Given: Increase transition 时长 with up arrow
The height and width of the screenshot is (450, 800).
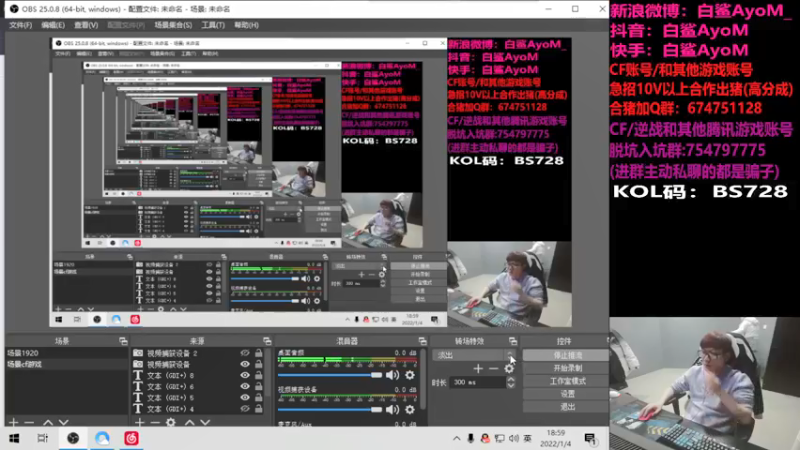Looking at the screenshot, I should click(511, 379).
